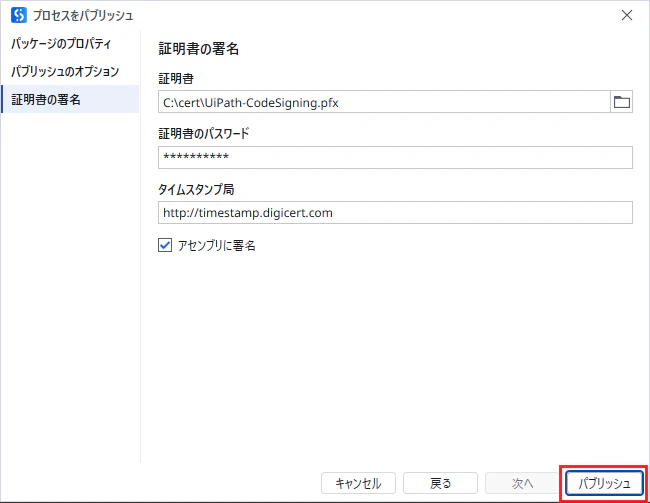The image size is (650, 503).
Task: Close the プロセスをパブリッシュ dialog
Action: (627, 15)
